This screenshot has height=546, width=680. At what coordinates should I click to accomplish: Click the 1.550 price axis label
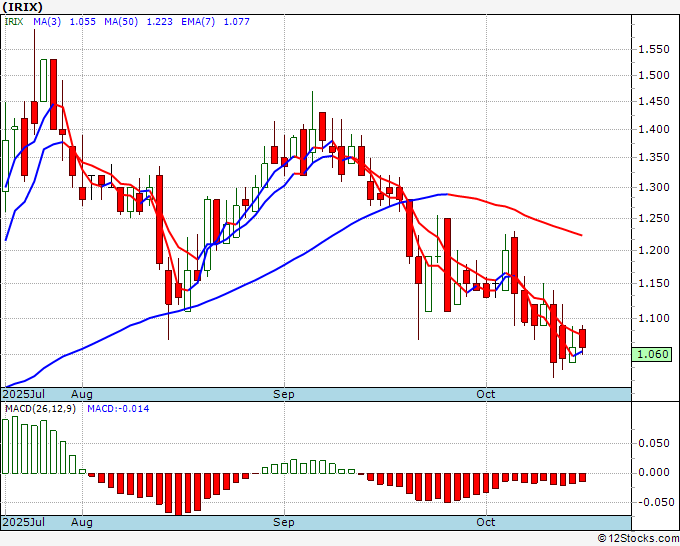click(654, 49)
